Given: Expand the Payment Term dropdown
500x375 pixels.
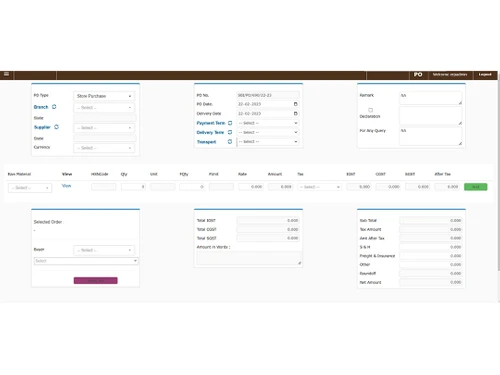Looking at the screenshot, I should (x=268, y=123).
